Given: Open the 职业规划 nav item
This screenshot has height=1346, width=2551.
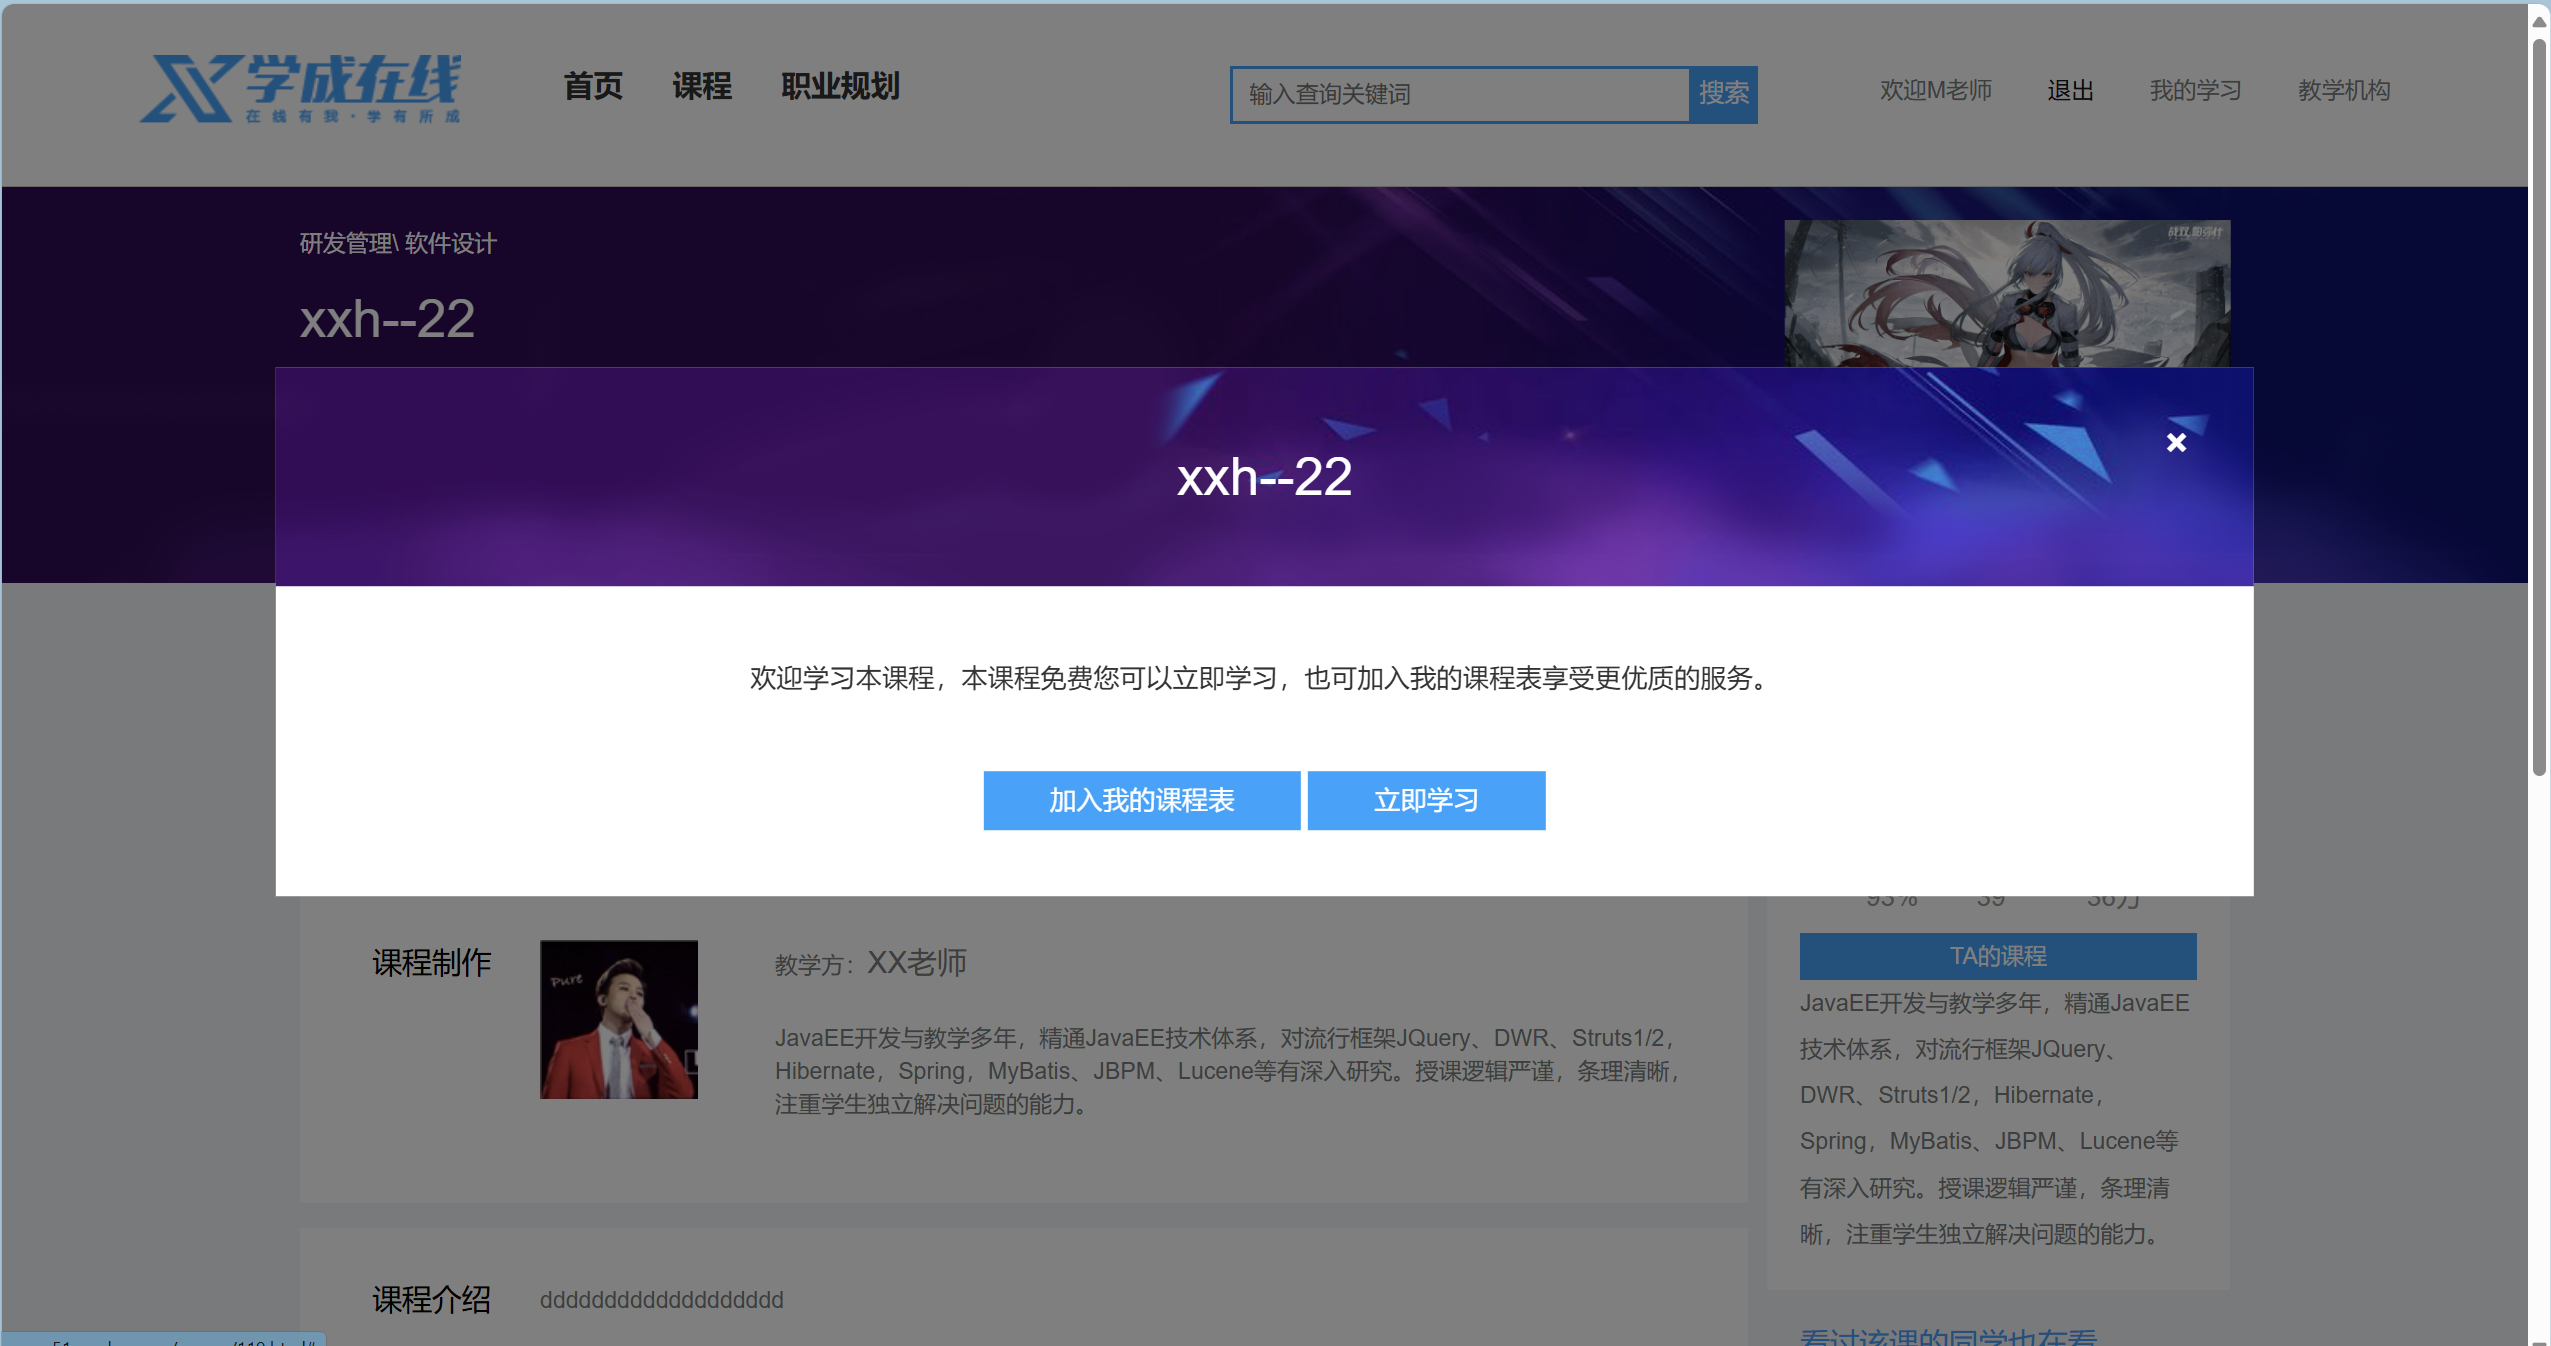Looking at the screenshot, I should [x=840, y=87].
